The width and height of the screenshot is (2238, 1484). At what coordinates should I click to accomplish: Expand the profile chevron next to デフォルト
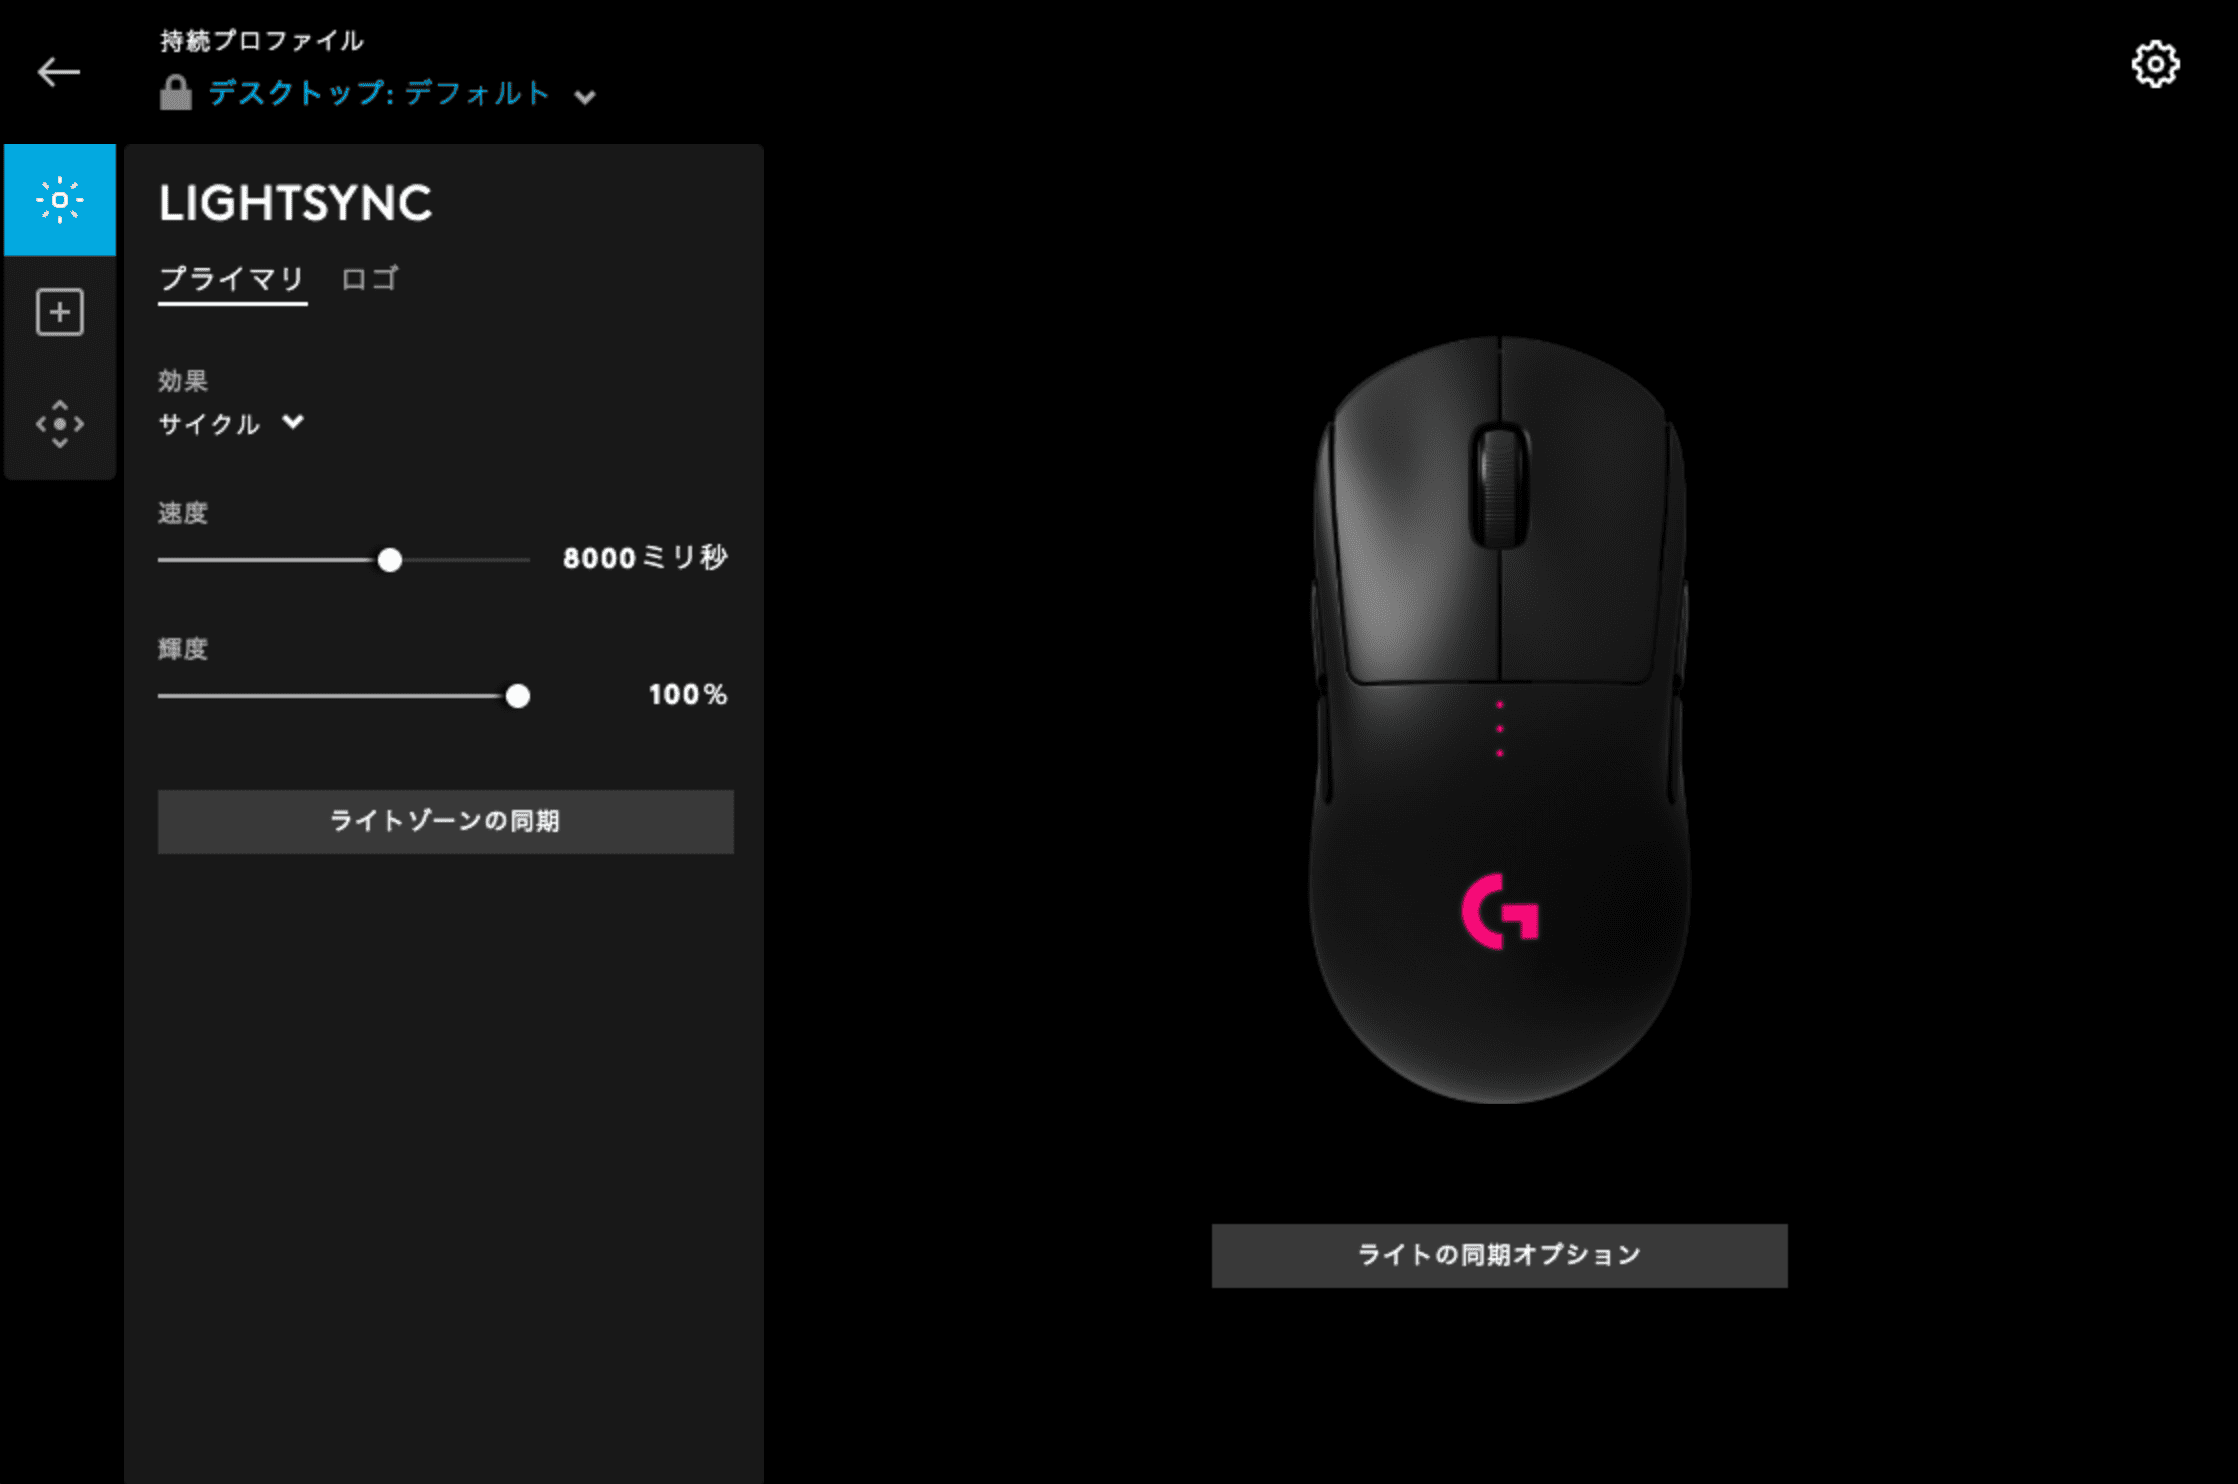coord(585,97)
